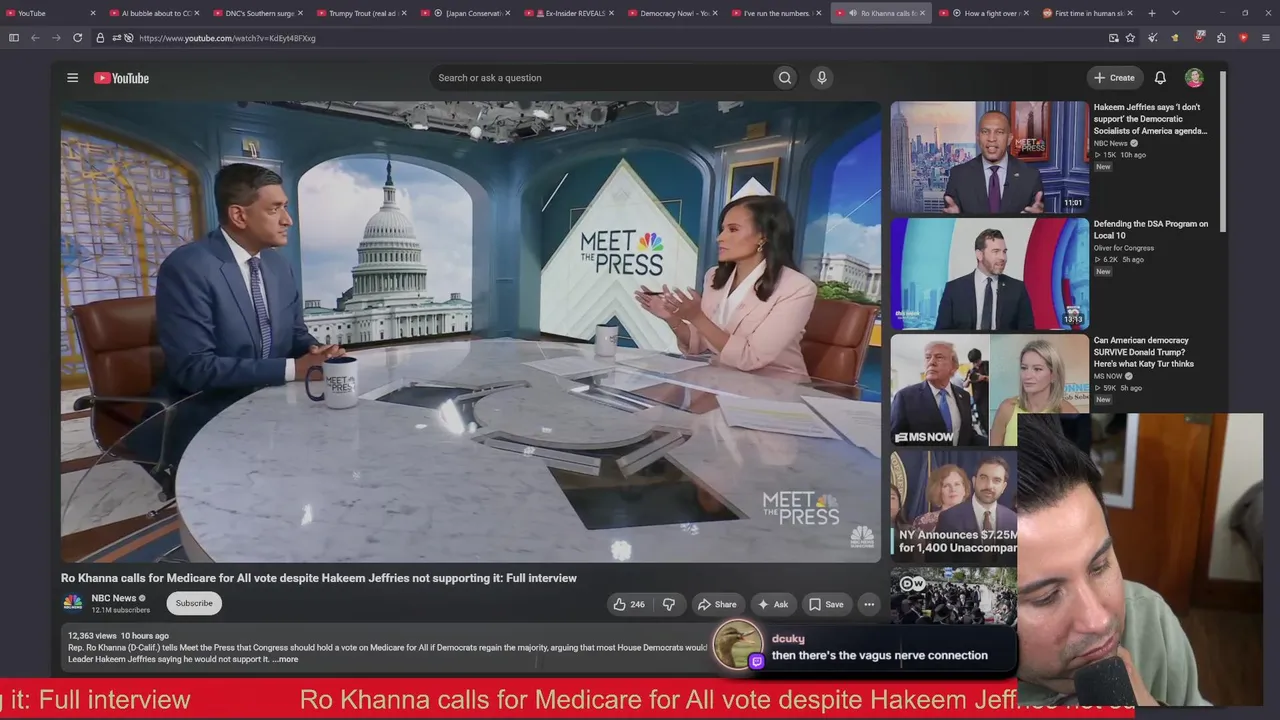Click the Meet the Press video player

tap(470, 332)
